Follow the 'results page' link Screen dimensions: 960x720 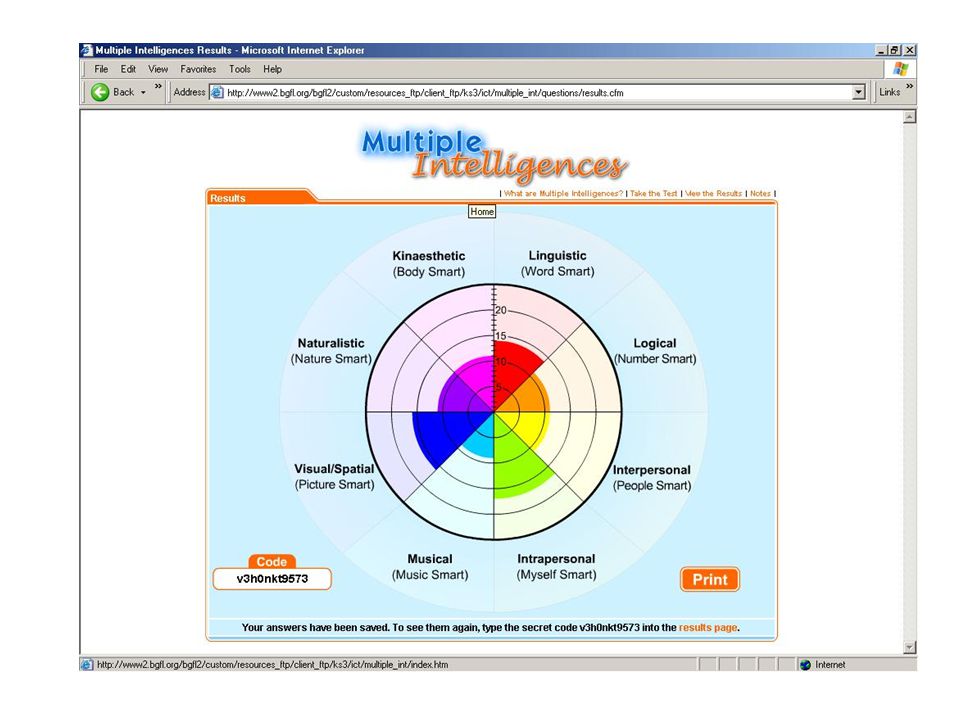[708, 628]
